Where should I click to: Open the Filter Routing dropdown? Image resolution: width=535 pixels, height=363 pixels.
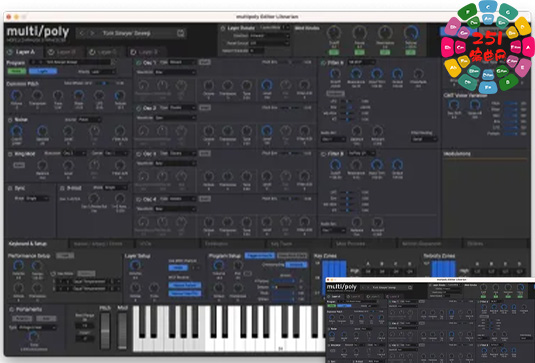coord(424,139)
